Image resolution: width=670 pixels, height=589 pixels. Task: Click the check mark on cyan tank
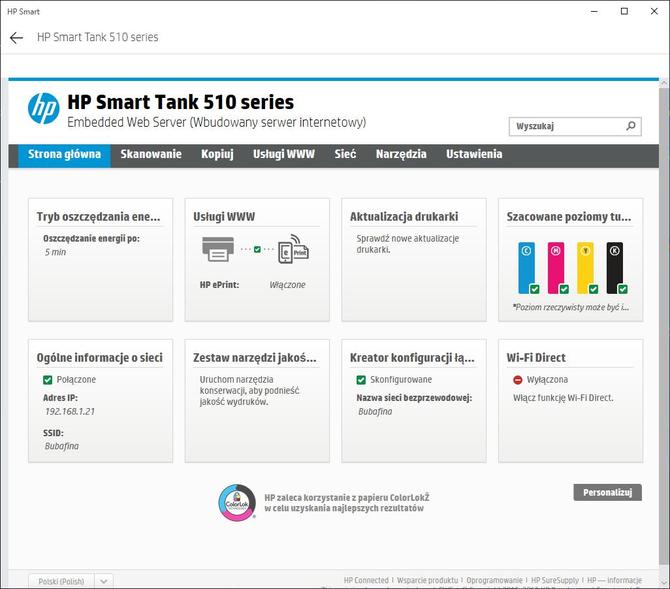point(535,289)
